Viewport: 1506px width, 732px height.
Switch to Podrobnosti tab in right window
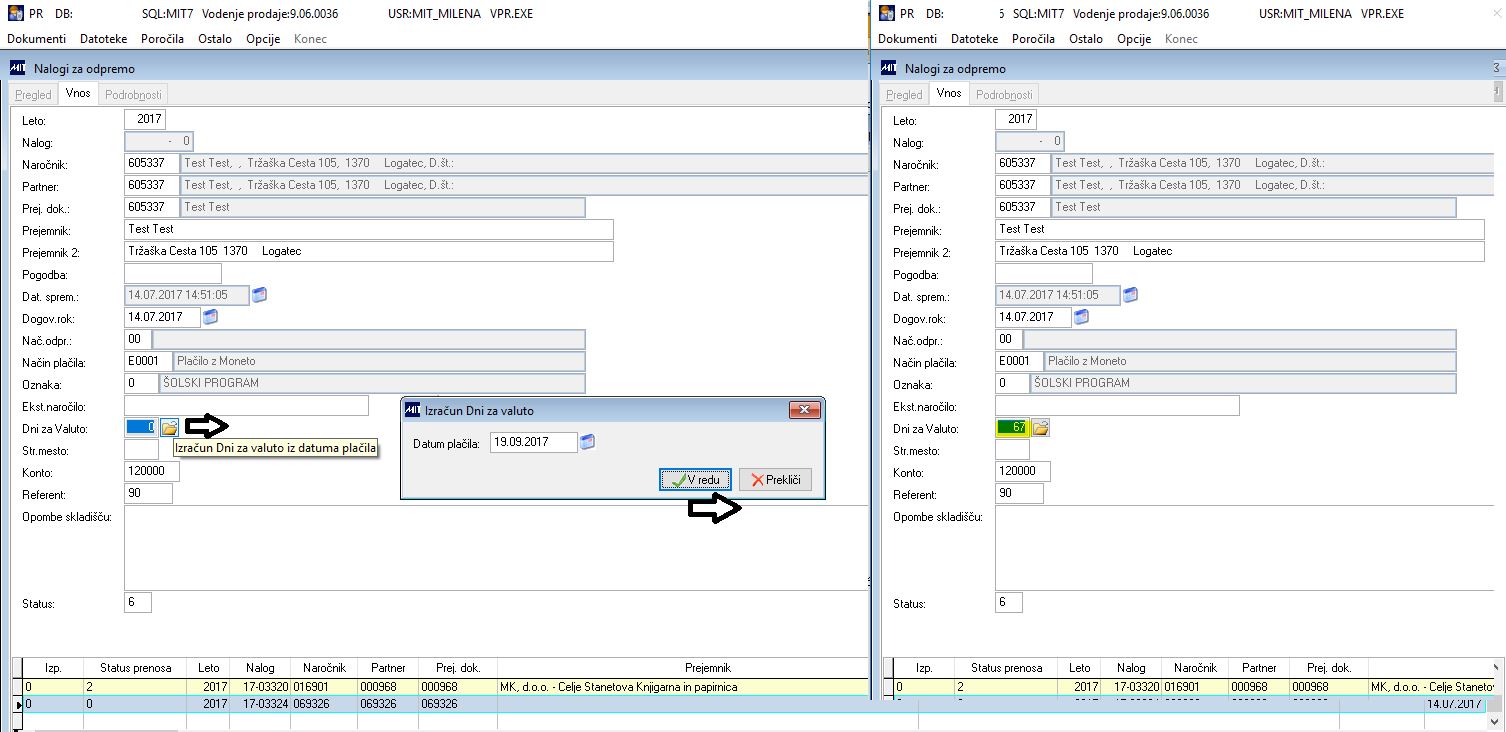(x=1004, y=94)
